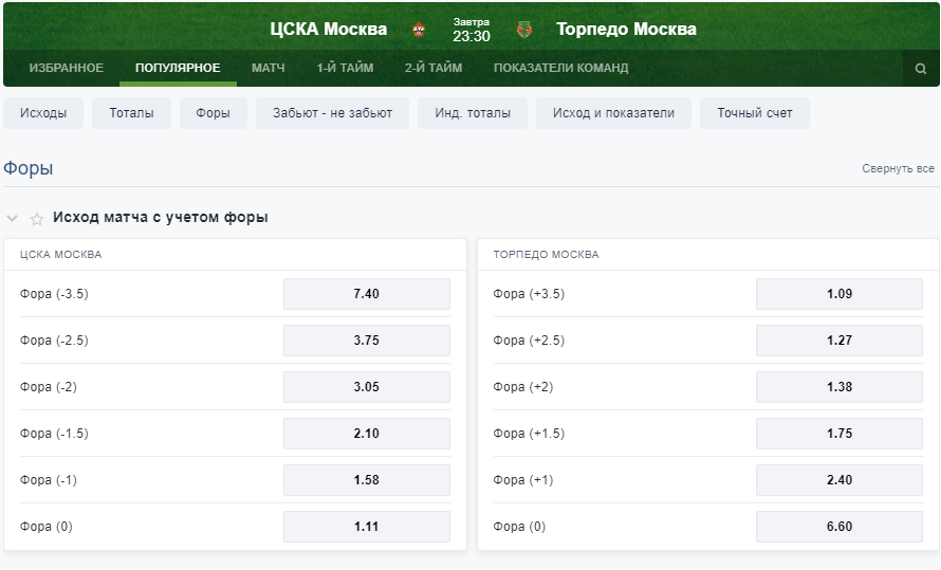
Task: Open the "1-й тайм" tab
Action: (x=345, y=68)
